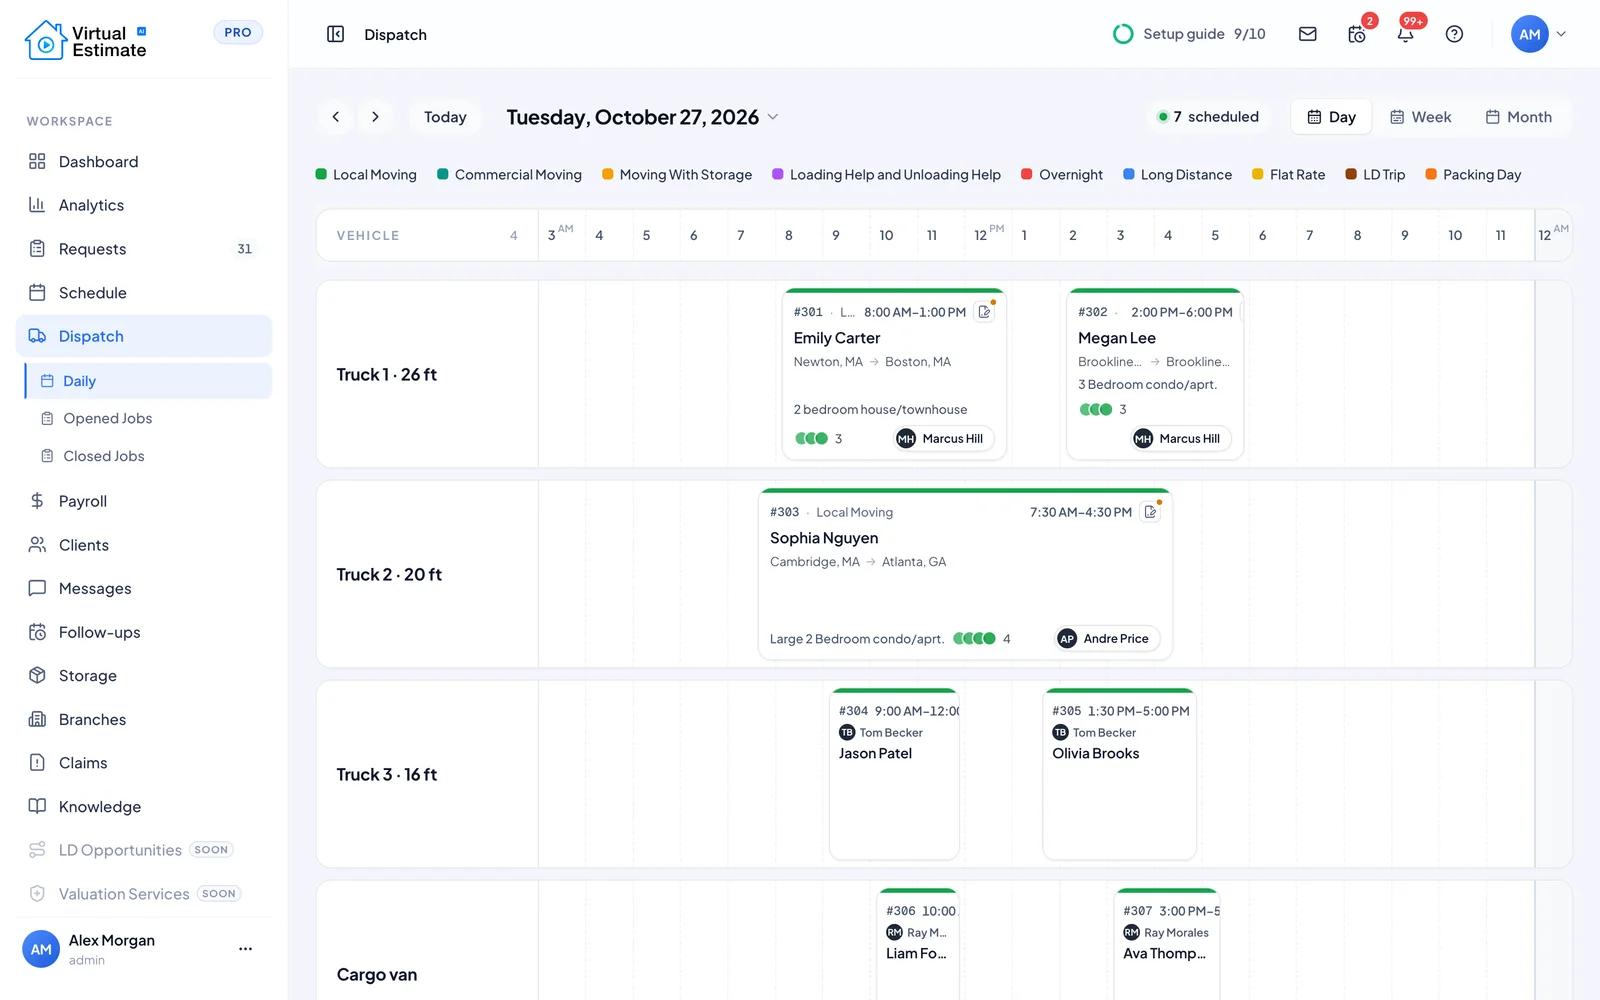1600x1000 pixels.
Task: Open Claims section
Action: (144, 763)
